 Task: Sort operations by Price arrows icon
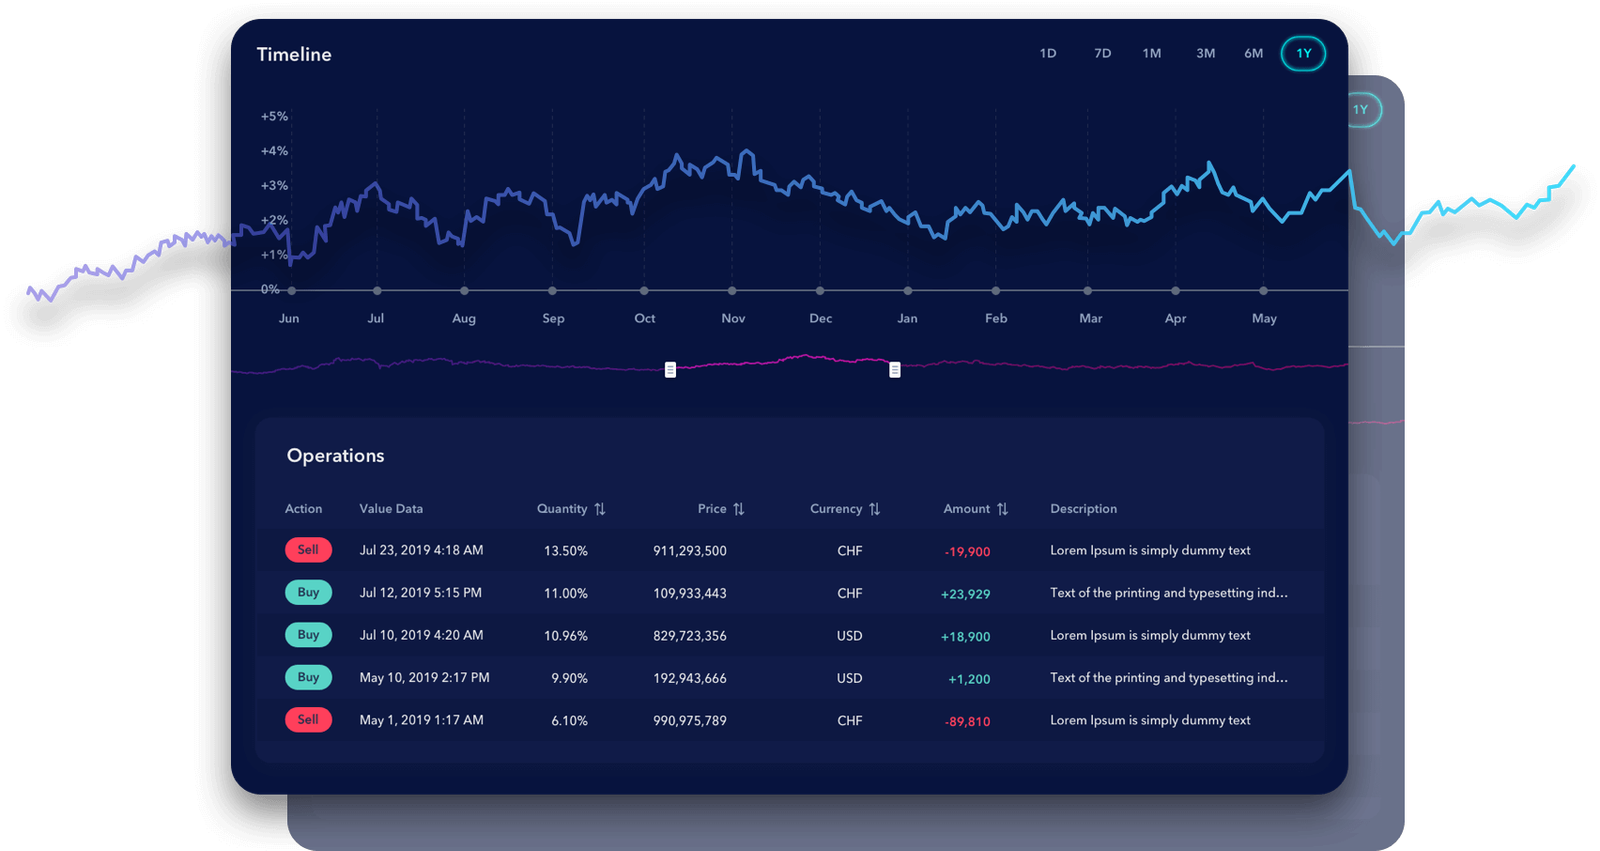[739, 509]
